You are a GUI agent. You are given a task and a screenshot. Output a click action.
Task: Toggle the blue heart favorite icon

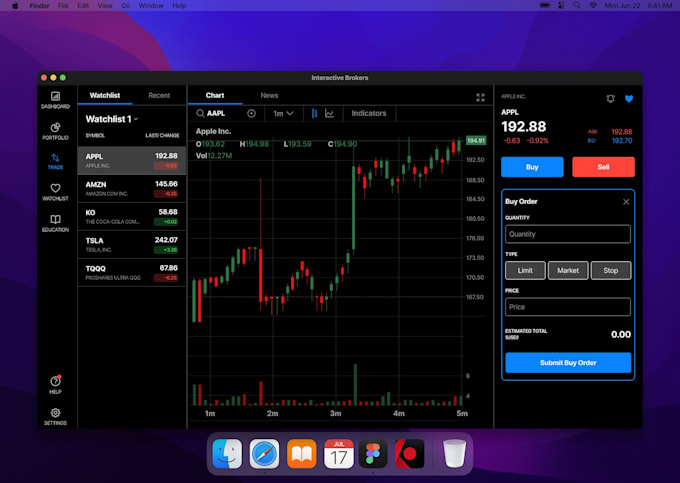point(629,99)
